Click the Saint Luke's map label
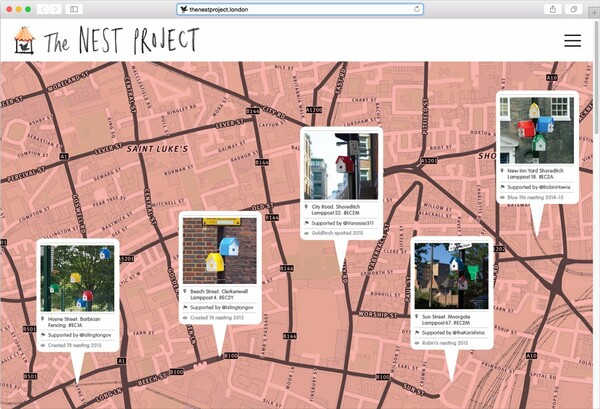600x409 pixels. click(157, 149)
